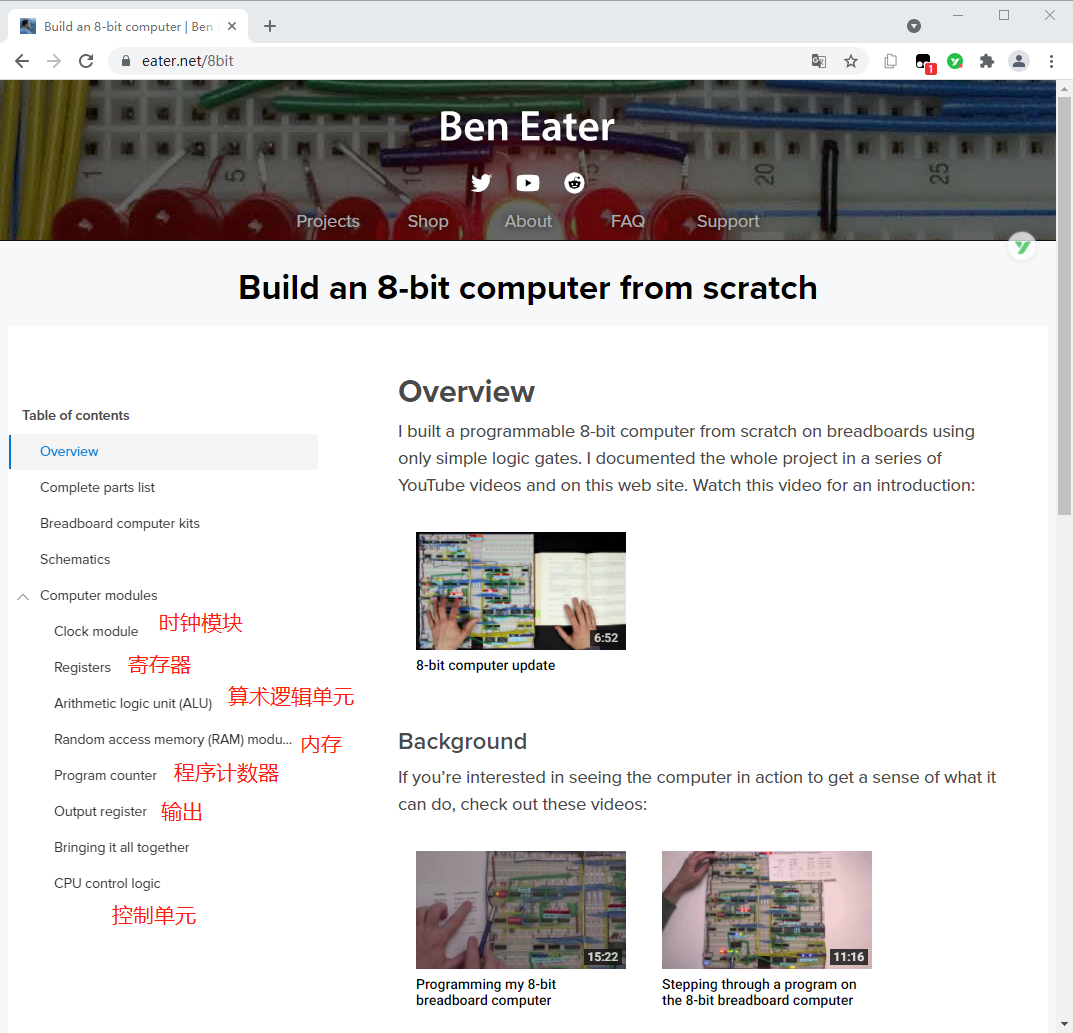Image resolution: width=1073 pixels, height=1033 pixels.
Task: Visit Ben Eater's YouTube channel
Action: tap(528, 183)
